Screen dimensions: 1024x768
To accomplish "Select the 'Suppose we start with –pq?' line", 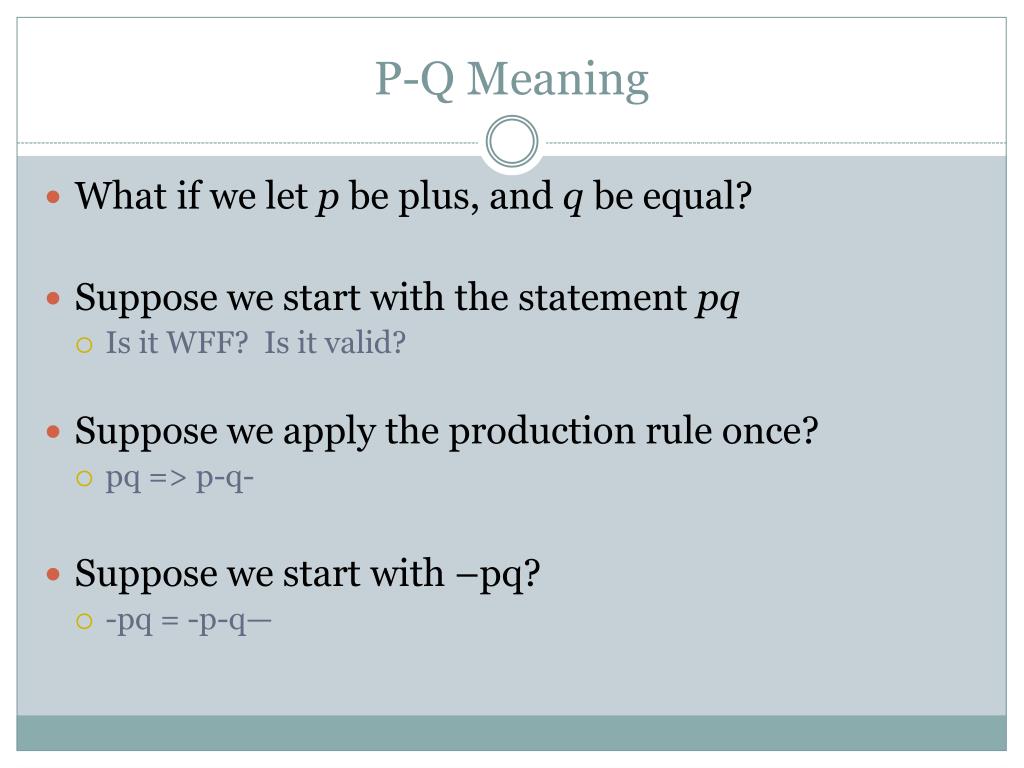I will coord(308,574).
